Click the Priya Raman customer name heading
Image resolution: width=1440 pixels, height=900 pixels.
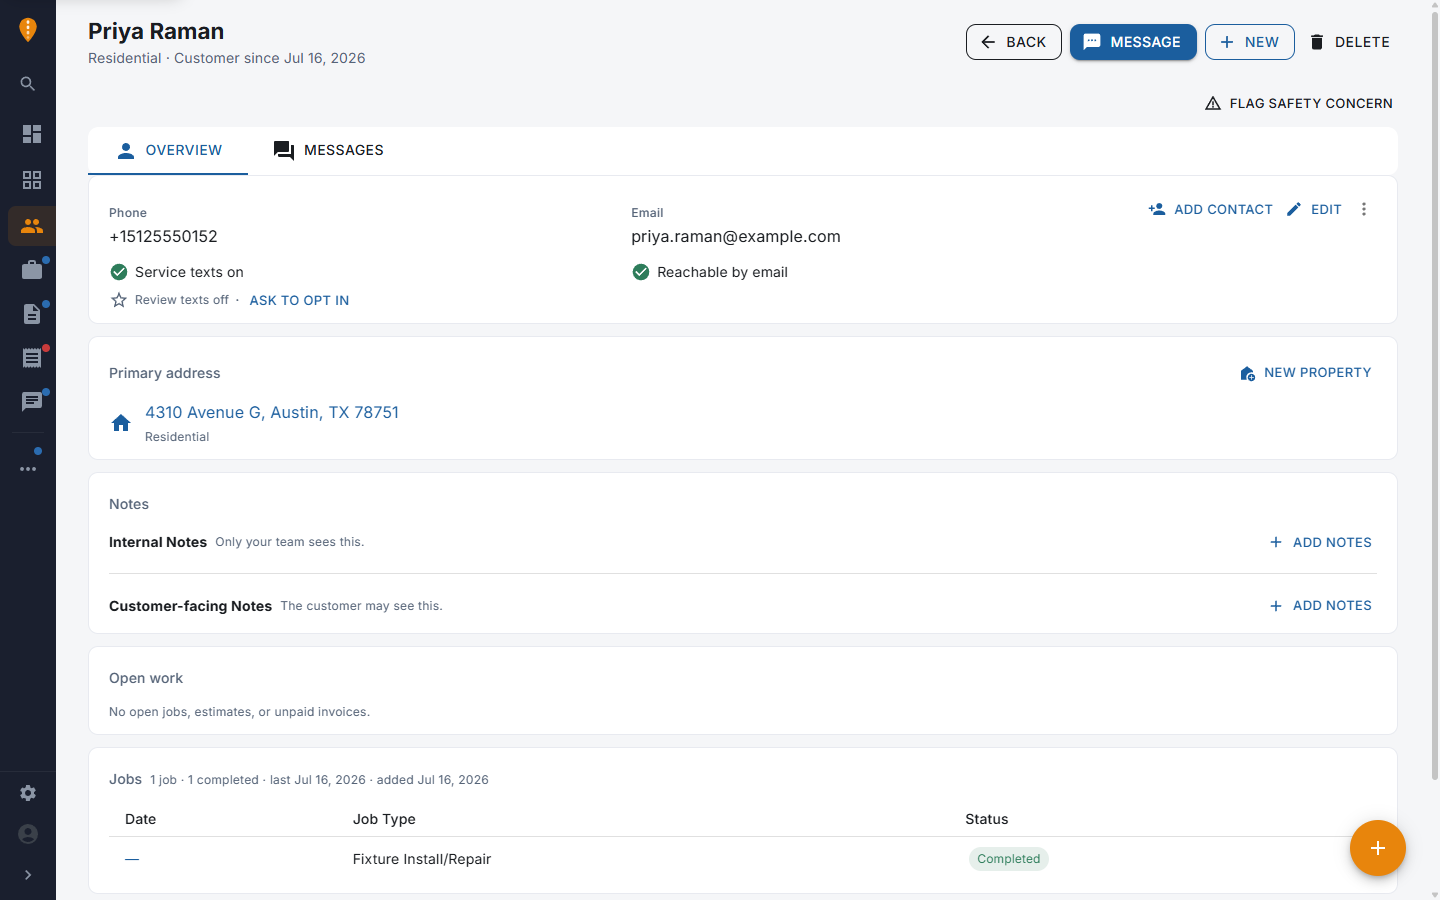pyautogui.click(x=156, y=31)
